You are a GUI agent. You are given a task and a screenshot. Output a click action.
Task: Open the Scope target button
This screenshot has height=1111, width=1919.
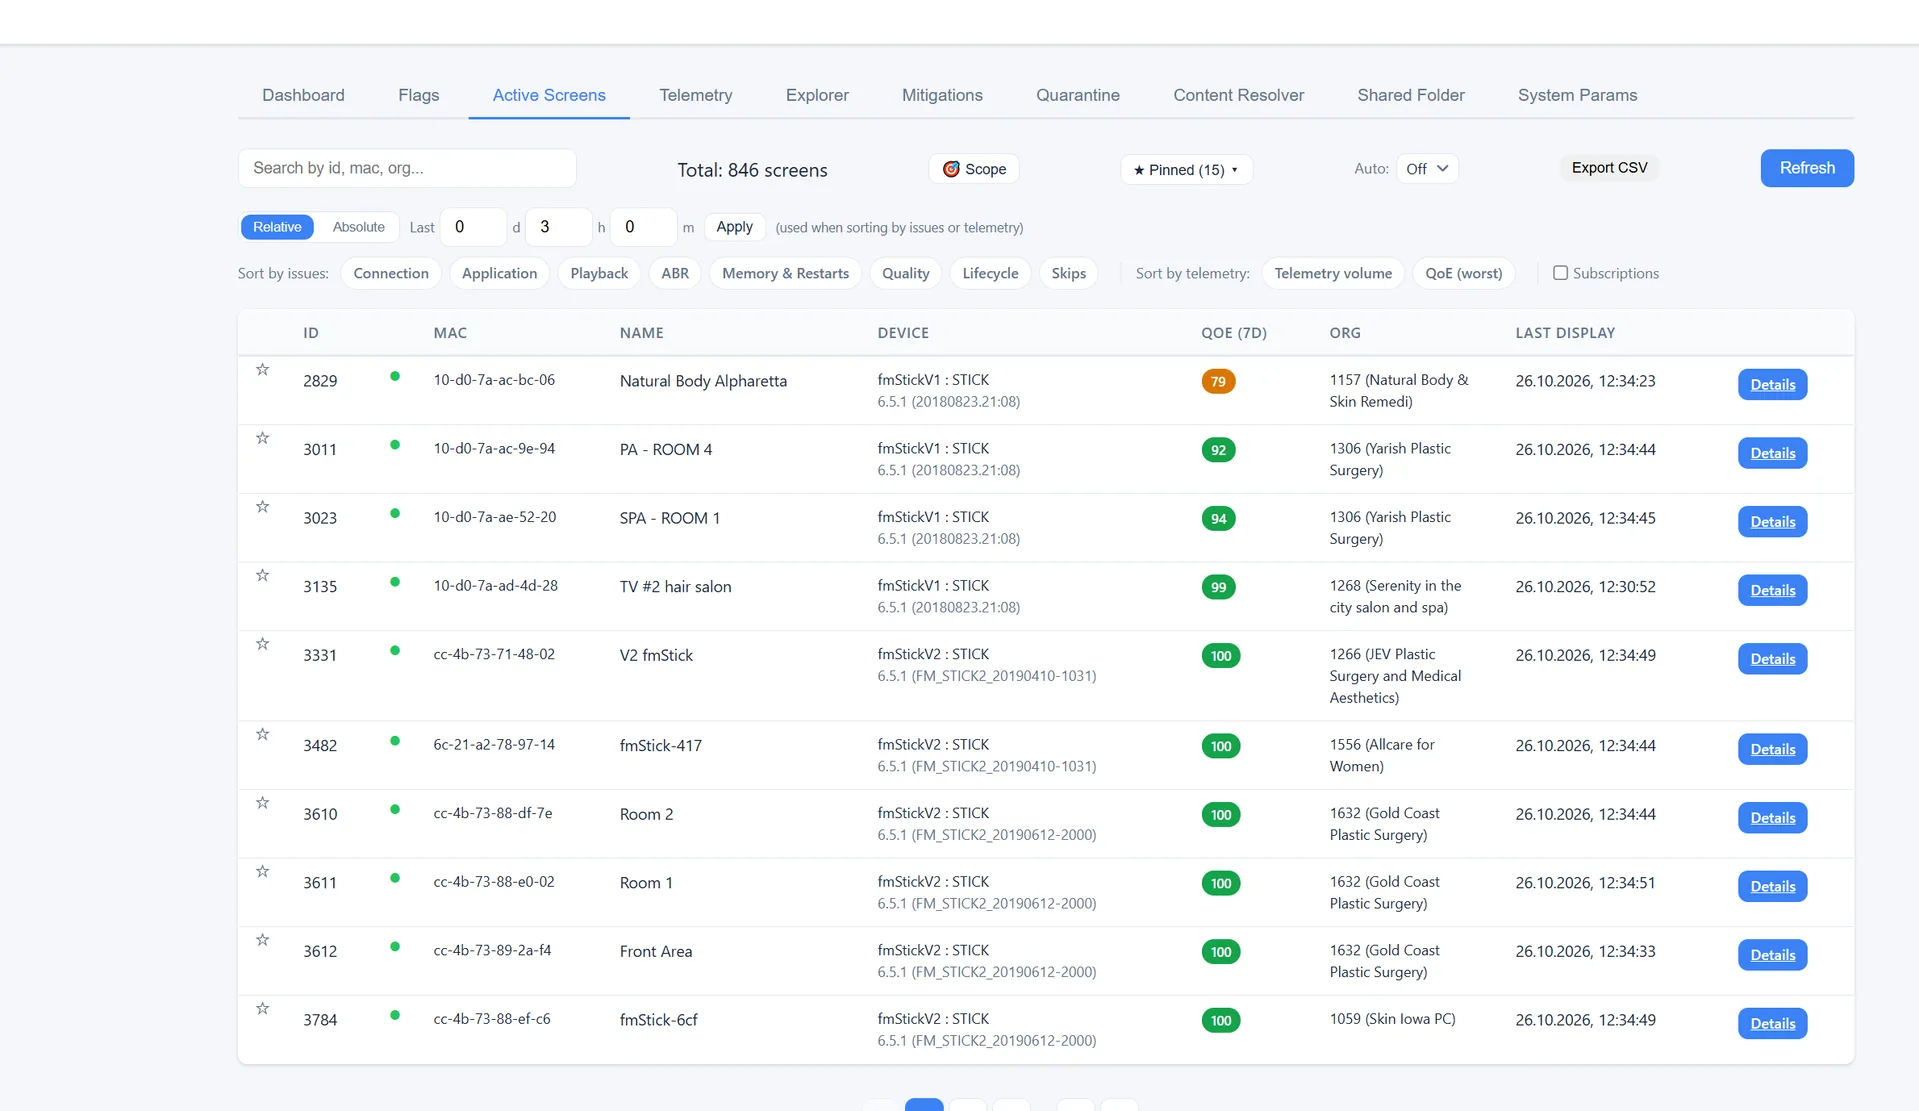click(974, 169)
